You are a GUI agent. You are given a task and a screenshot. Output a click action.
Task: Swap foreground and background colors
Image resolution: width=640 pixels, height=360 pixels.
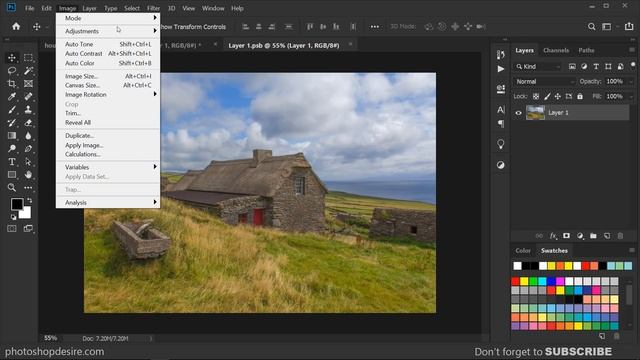pyautogui.click(x=29, y=200)
